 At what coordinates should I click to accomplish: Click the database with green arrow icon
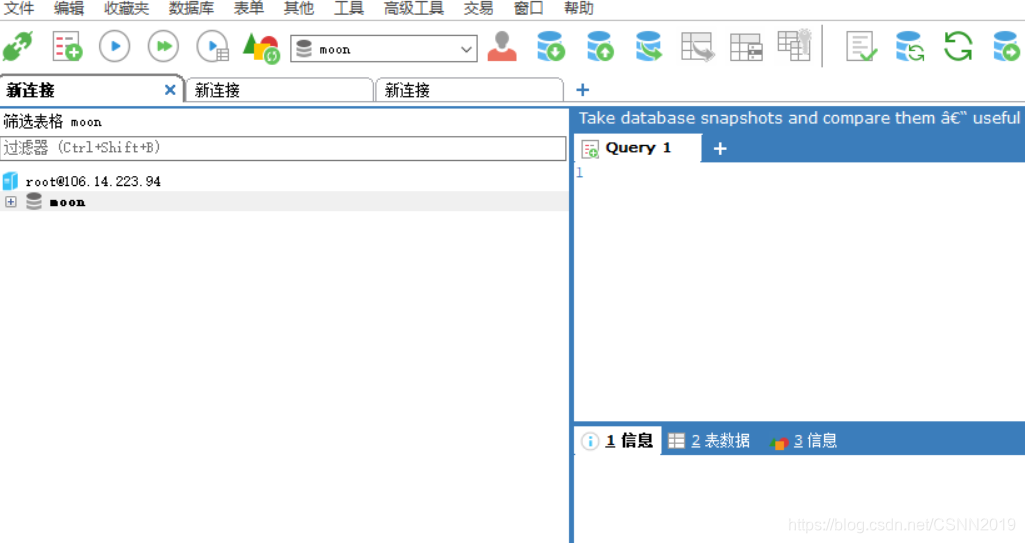1006,46
